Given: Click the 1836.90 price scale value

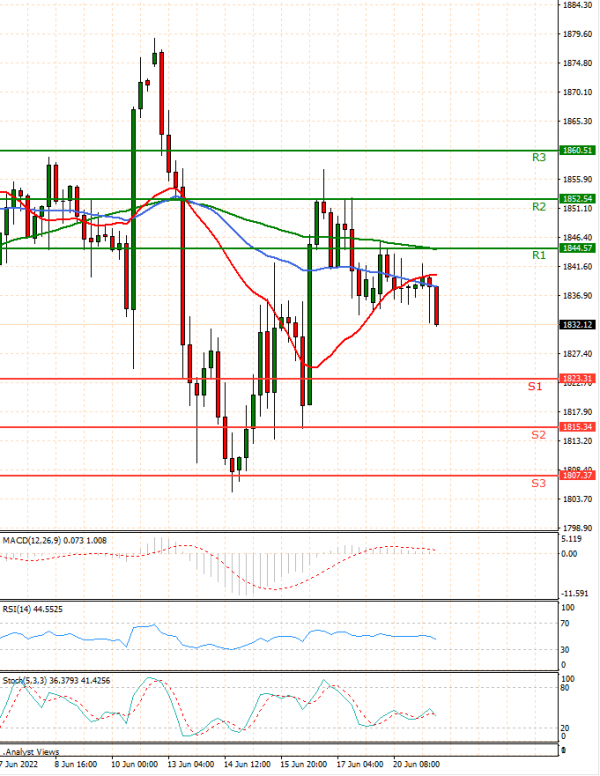Looking at the screenshot, I should coord(578,296).
